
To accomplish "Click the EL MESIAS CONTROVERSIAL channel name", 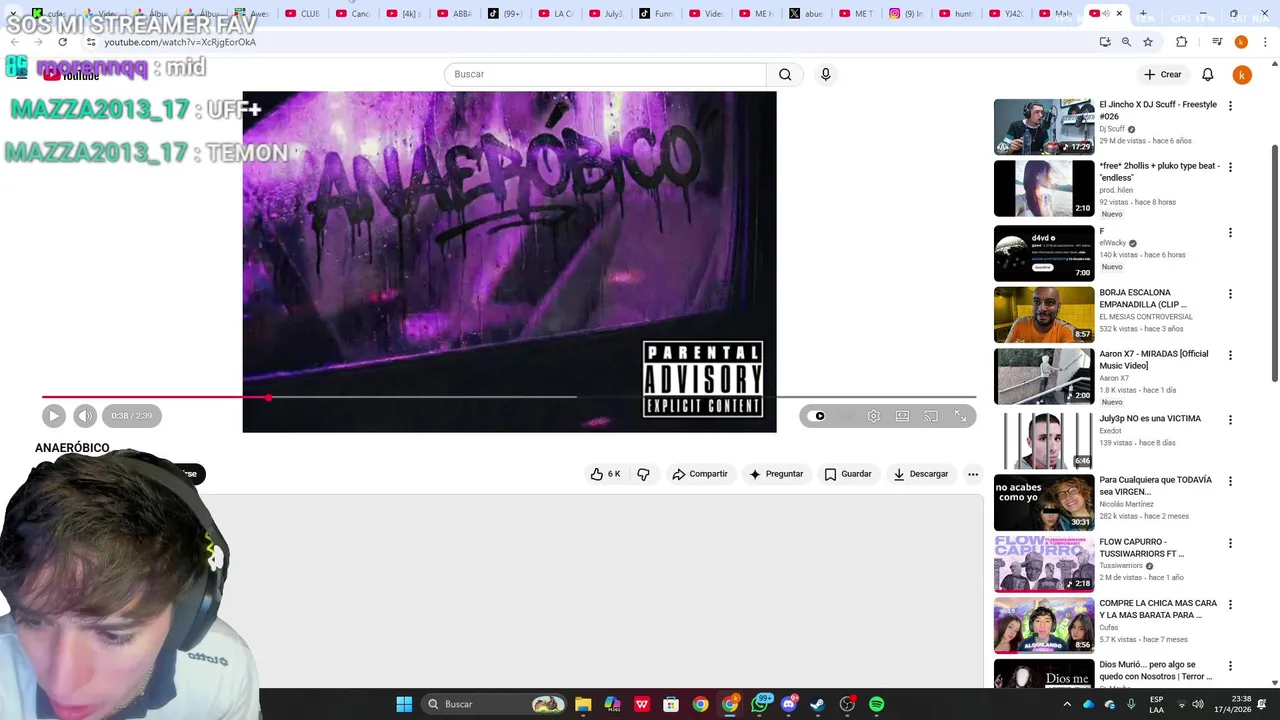I will (x=1146, y=317).
